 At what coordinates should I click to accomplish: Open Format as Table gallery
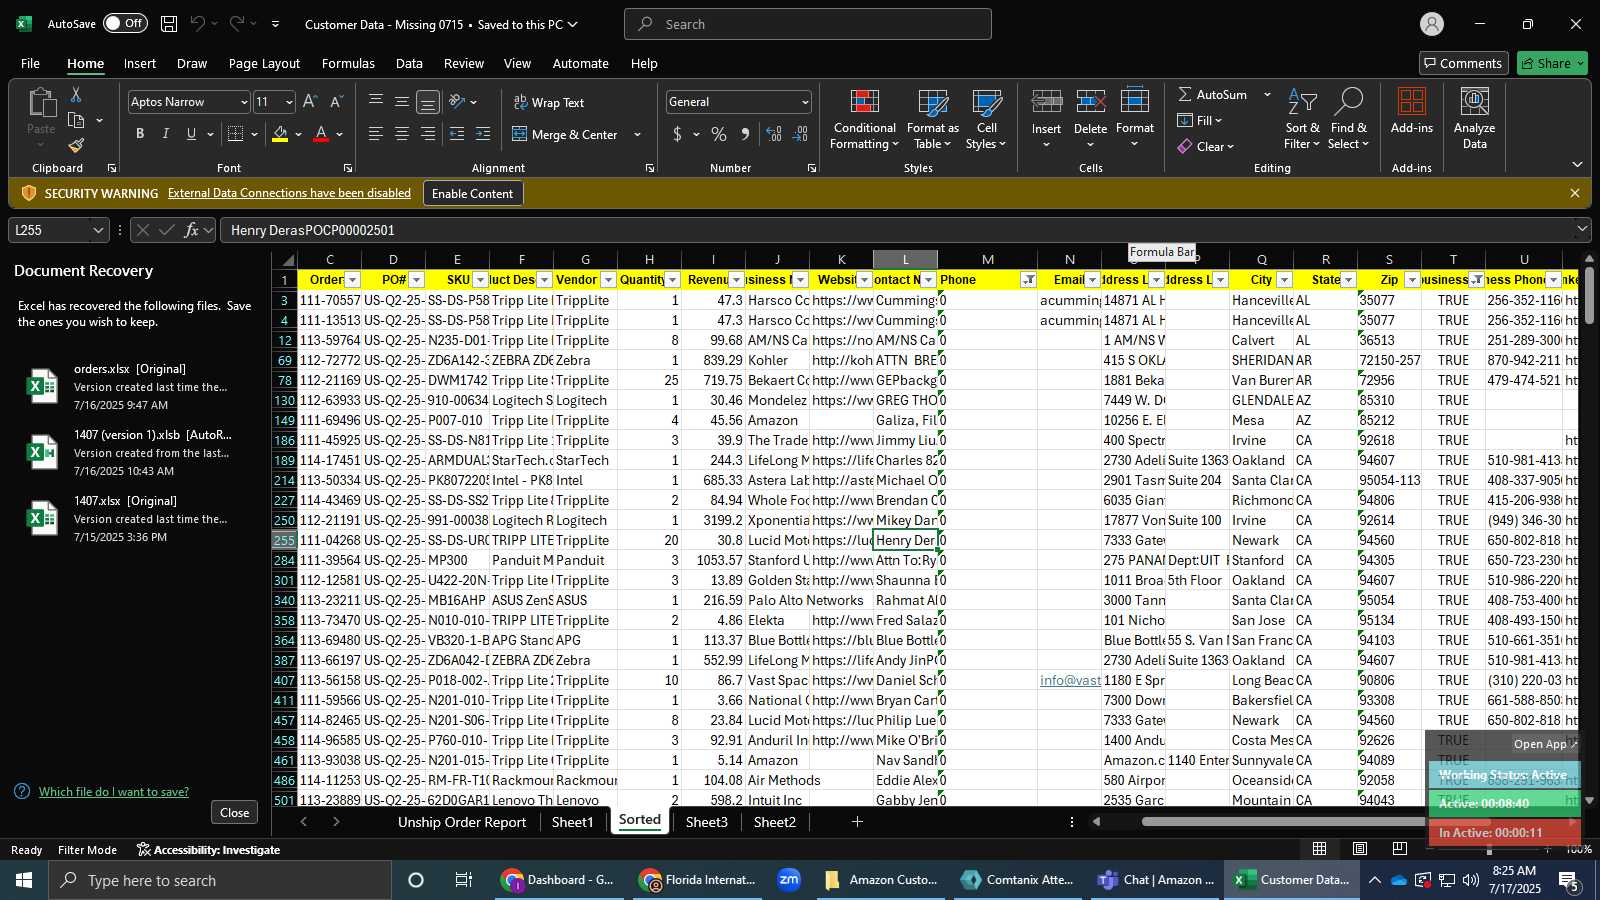pyautogui.click(x=932, y=120)
